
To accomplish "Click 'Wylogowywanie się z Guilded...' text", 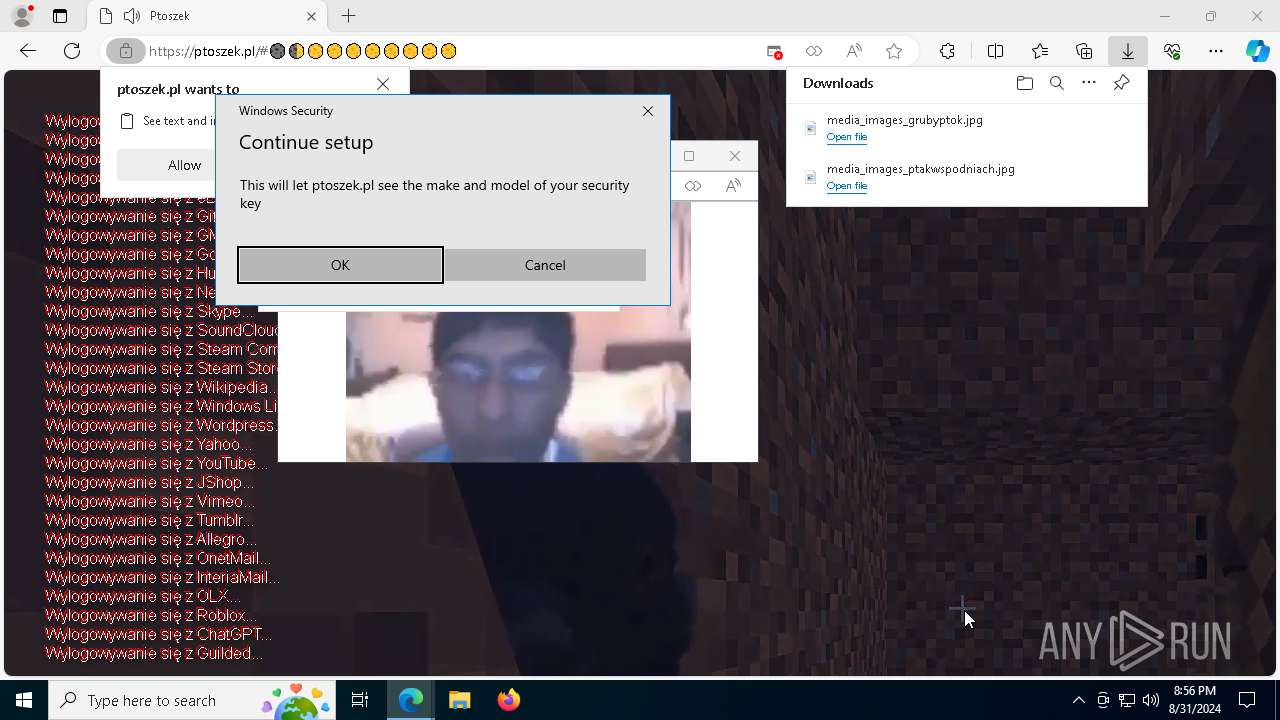I will coord(154,653).
